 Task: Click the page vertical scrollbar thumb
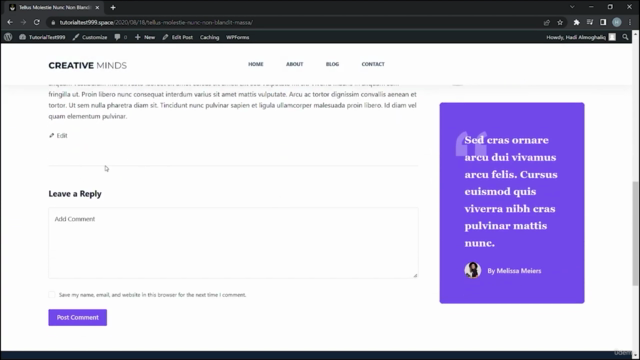pos(636,233)
